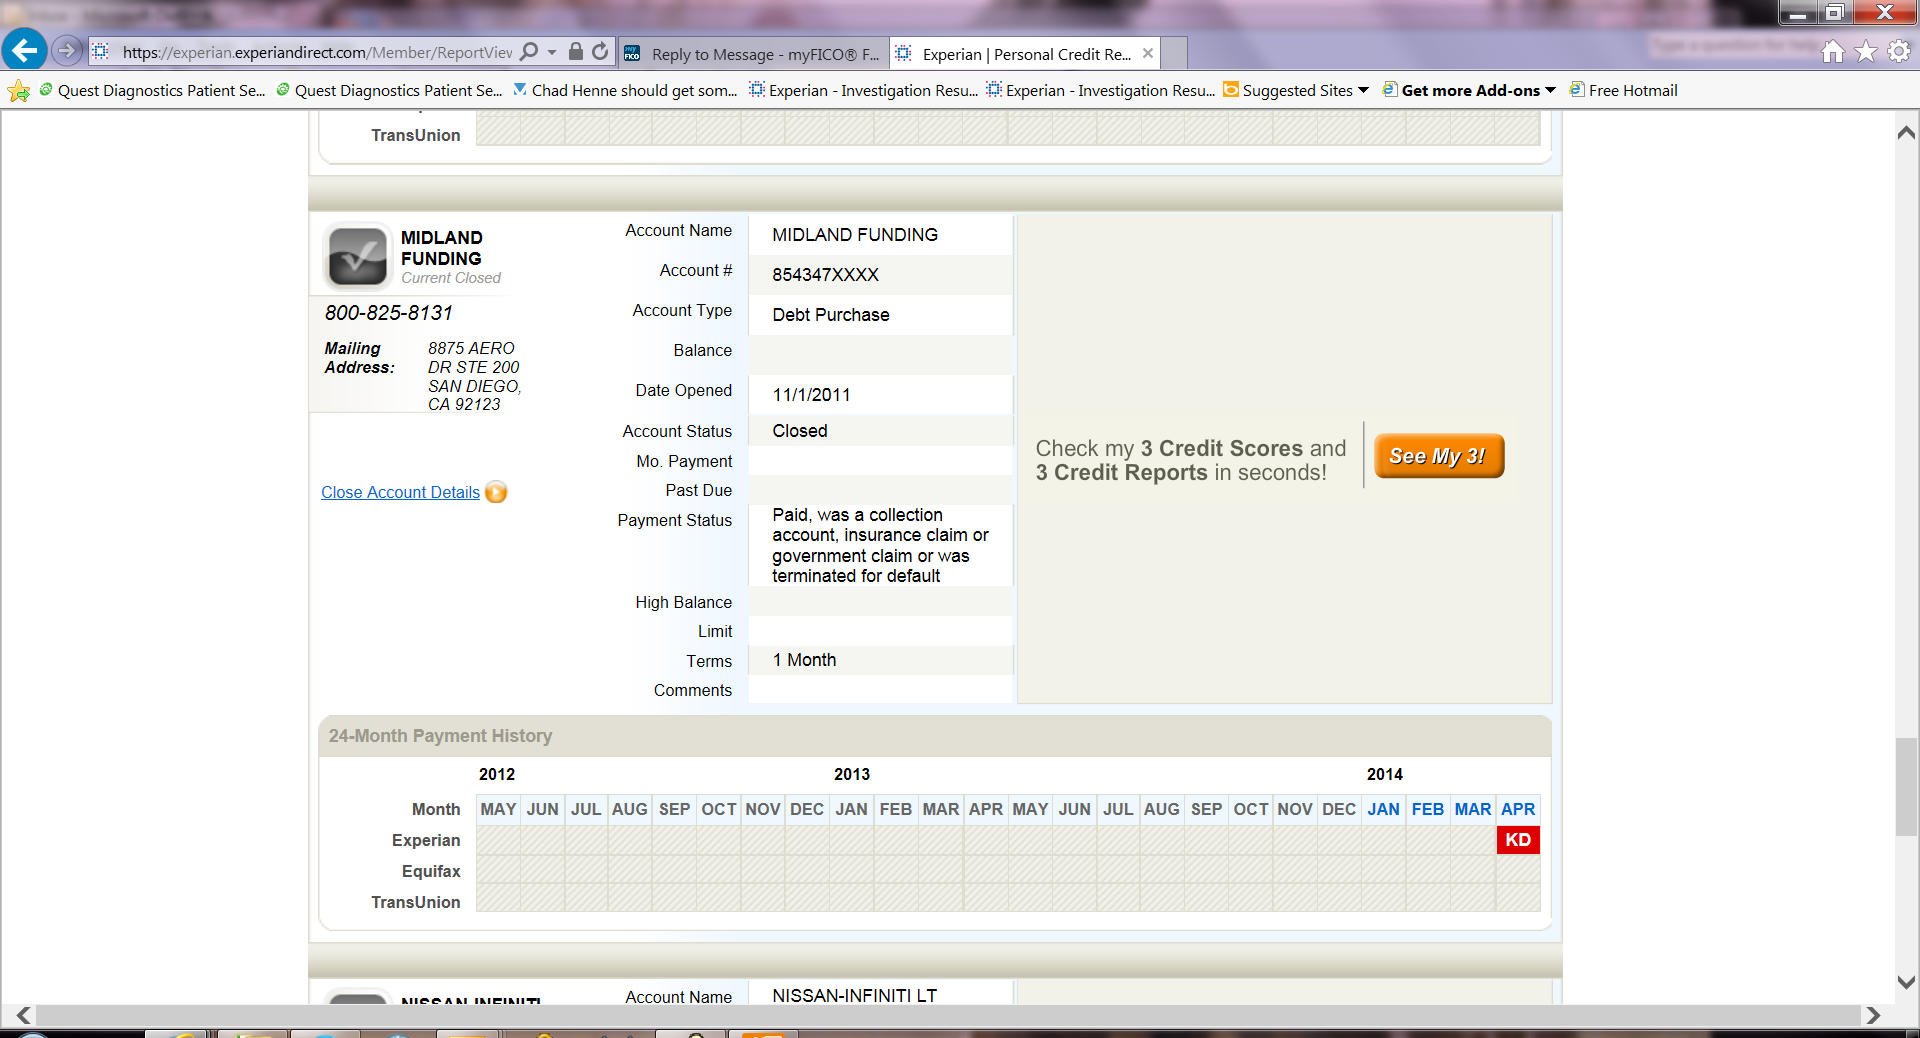This screenshot has height=1038, width=1920.
Task: Click the vertical scrollbar thumb
Action: [x=1906, y=786]
